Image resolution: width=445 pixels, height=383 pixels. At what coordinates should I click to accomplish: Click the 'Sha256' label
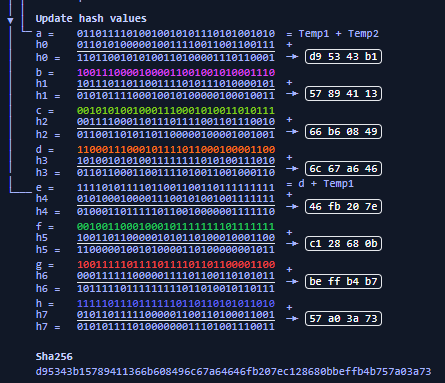click(54, 357)
